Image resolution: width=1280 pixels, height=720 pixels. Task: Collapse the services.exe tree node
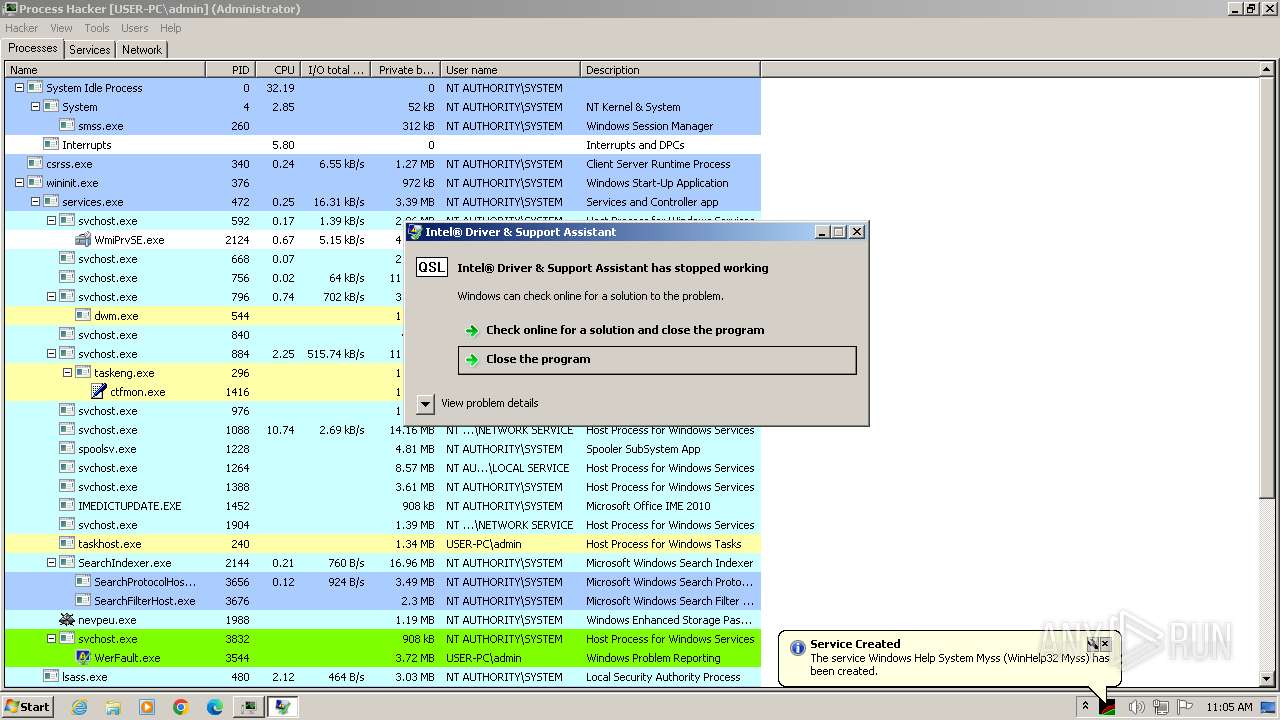(x=35, y=202)
